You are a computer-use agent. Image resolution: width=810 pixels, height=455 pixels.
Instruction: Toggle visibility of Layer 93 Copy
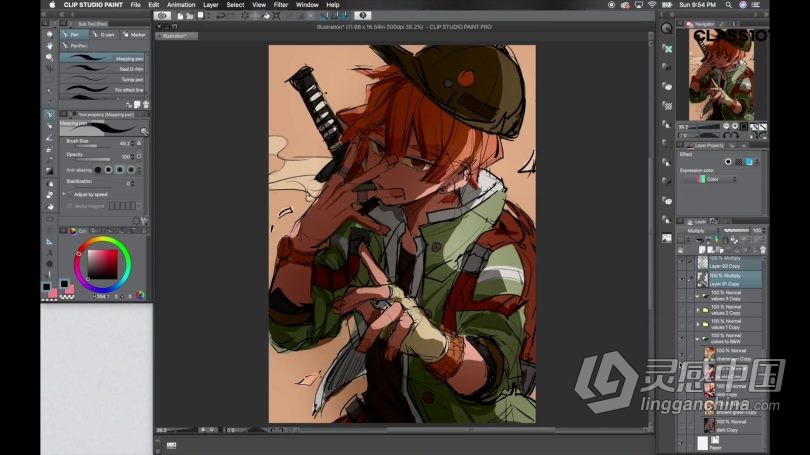click(x=682, y=262)
